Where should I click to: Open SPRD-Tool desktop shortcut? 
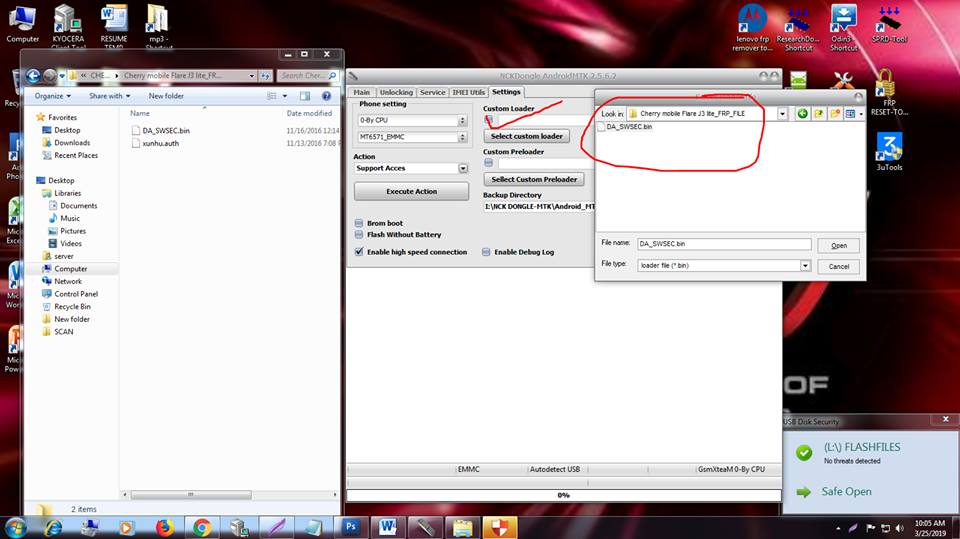889,24
